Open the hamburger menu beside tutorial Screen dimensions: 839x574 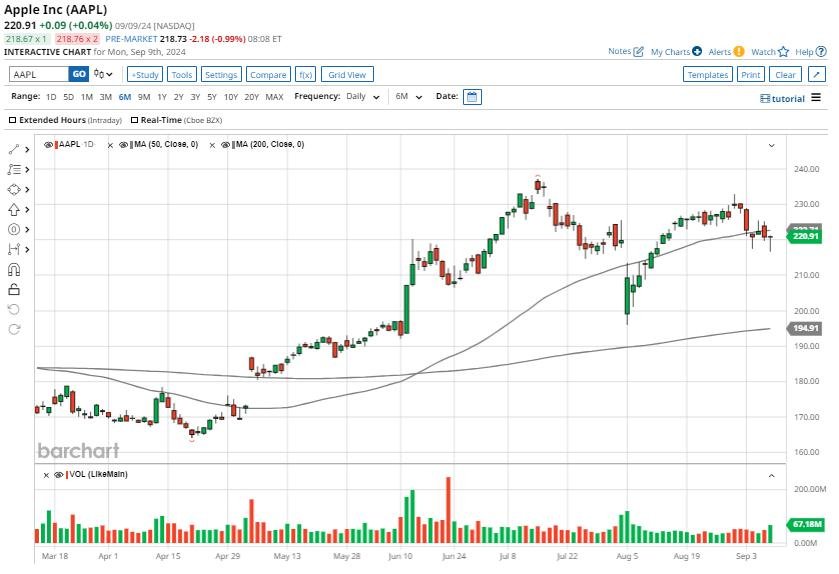pos(816,98)
